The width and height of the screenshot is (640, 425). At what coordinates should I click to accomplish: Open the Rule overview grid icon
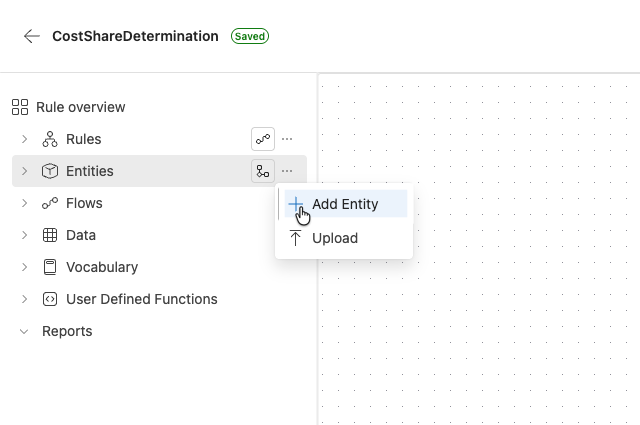point(20,107)
